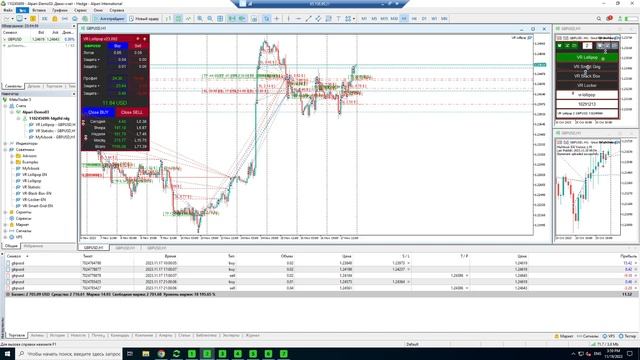The height and width of the screenshot is (360, 640).
Task: Collapse the Советники tree node
Action: (5, 149)
